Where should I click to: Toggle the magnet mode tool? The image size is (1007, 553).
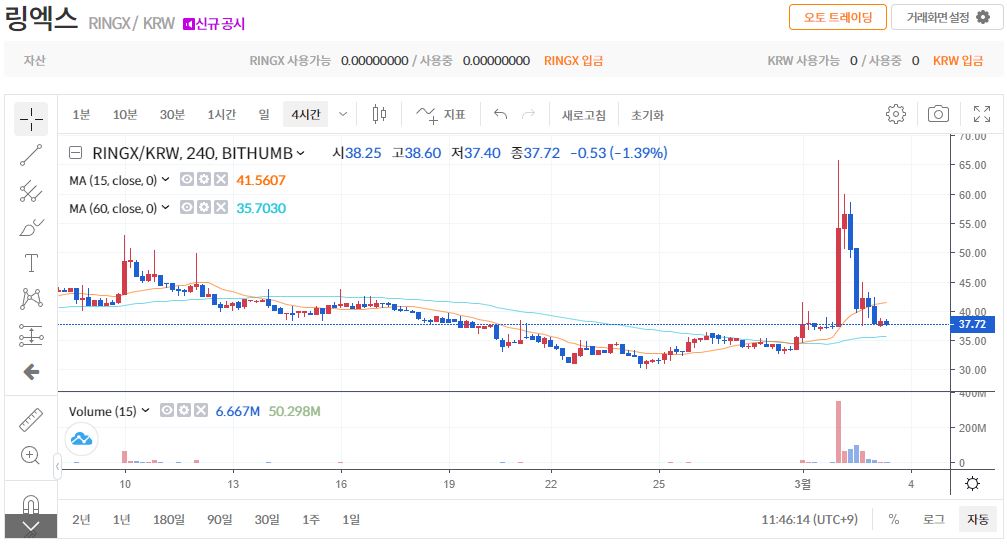coord(31,504)
